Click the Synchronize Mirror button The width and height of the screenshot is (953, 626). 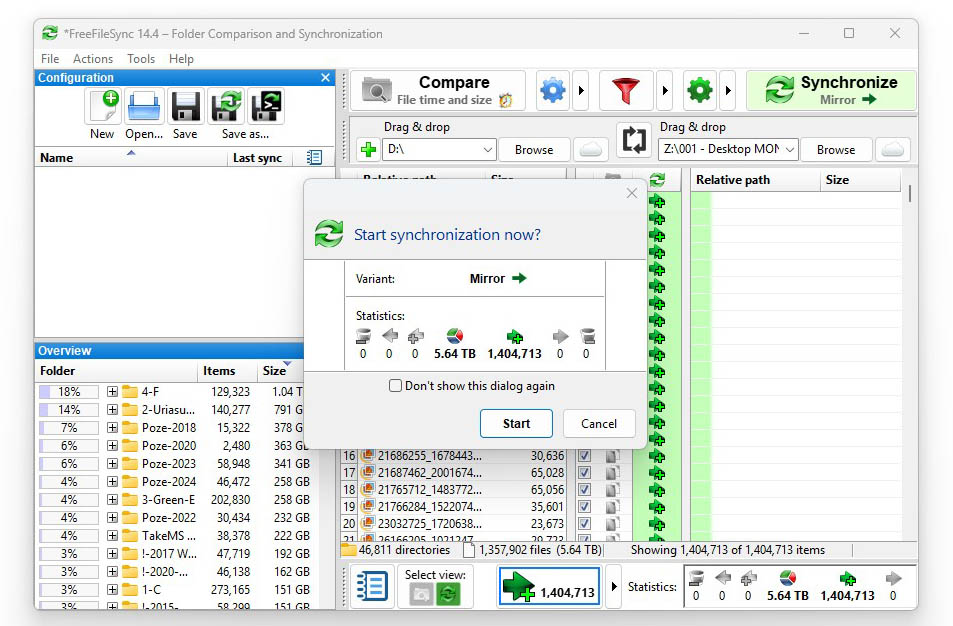831,91
